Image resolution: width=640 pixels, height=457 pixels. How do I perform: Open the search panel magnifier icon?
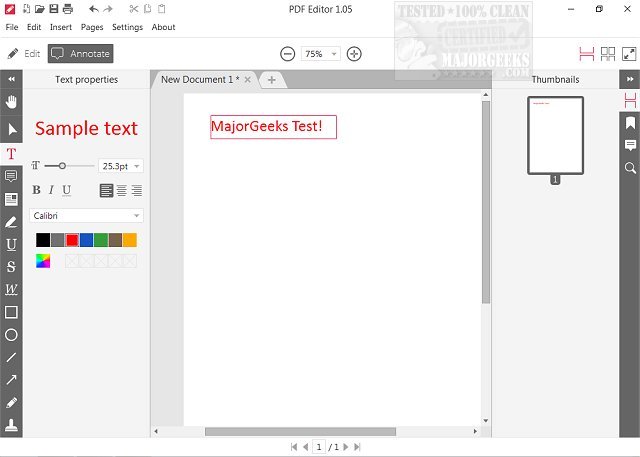630,168
